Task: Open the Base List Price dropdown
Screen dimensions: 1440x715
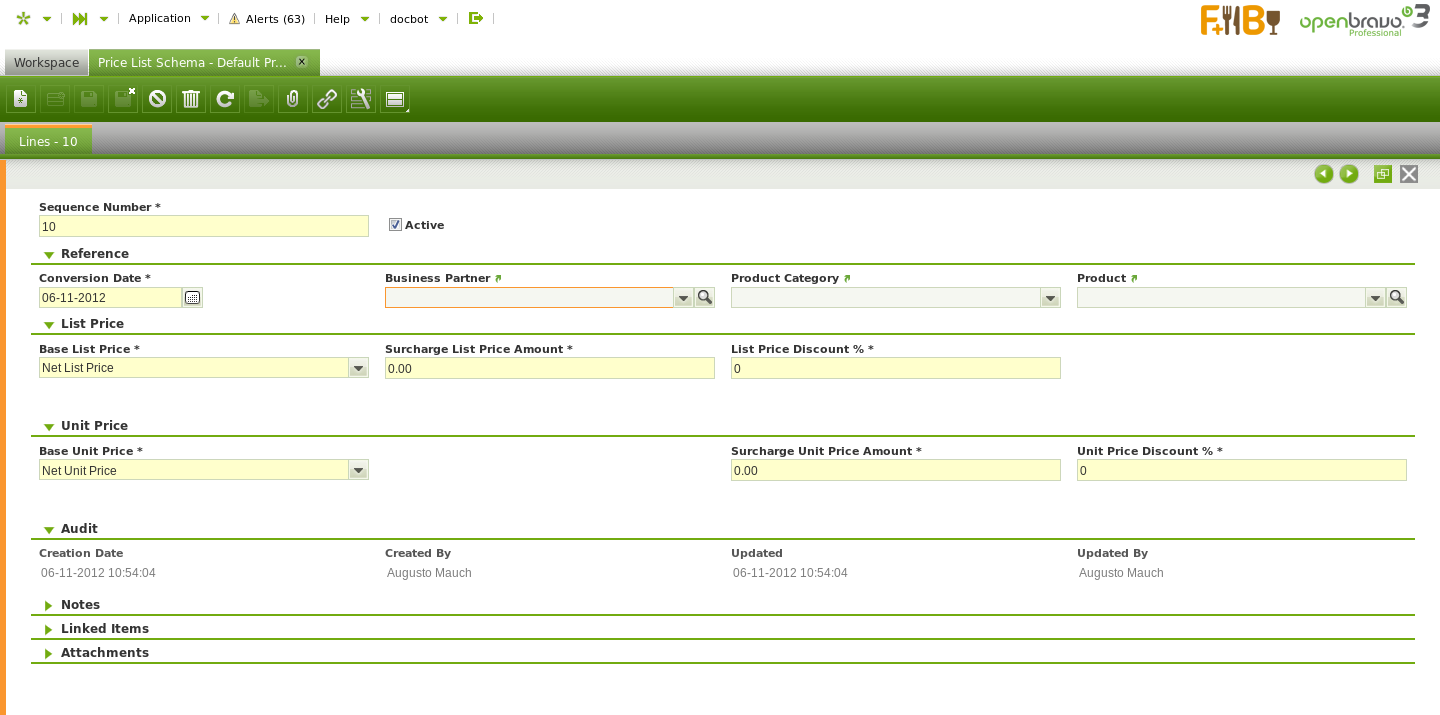Action: tap(358, 368)
